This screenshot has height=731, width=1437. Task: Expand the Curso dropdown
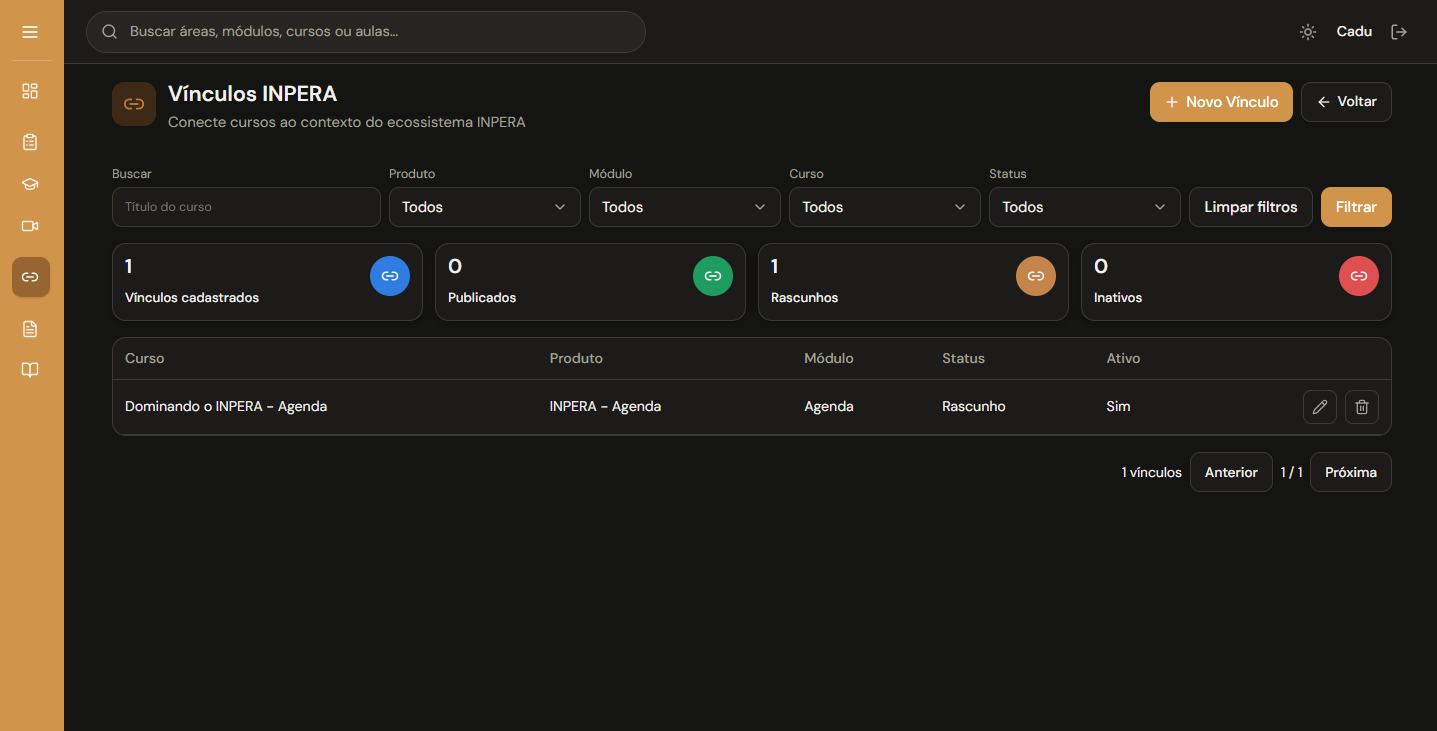[885, 207]
